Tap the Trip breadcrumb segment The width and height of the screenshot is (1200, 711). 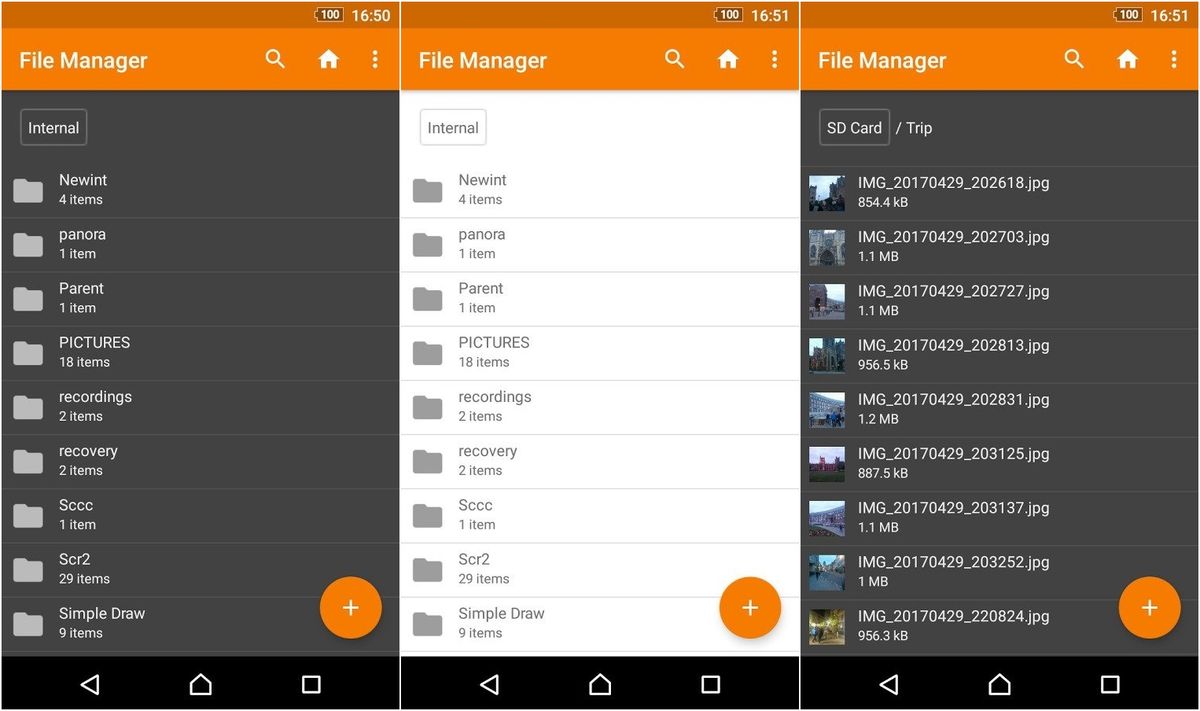(919, 128)
